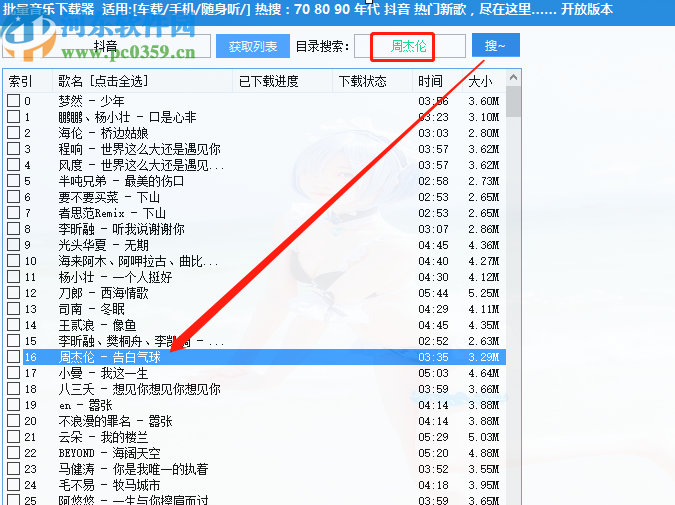675x505 pixels.
Task: Check the box for 者思范Remix - 下山
Action: 13,213
